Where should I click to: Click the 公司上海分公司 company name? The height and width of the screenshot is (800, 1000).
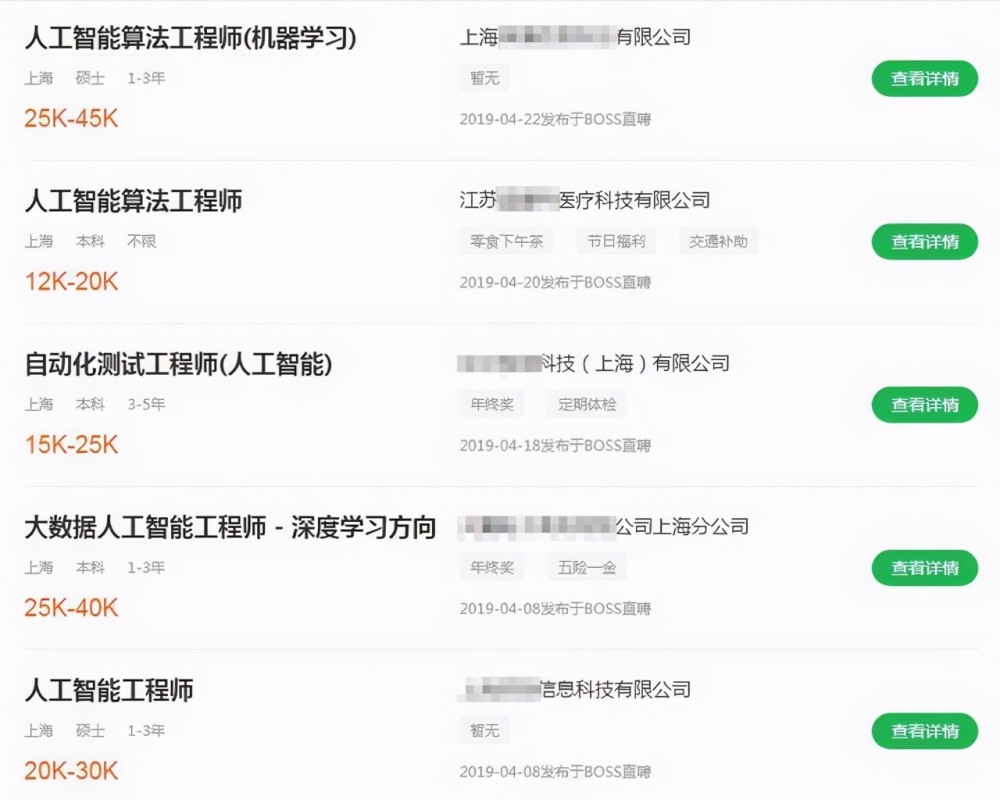click(603, 526)
